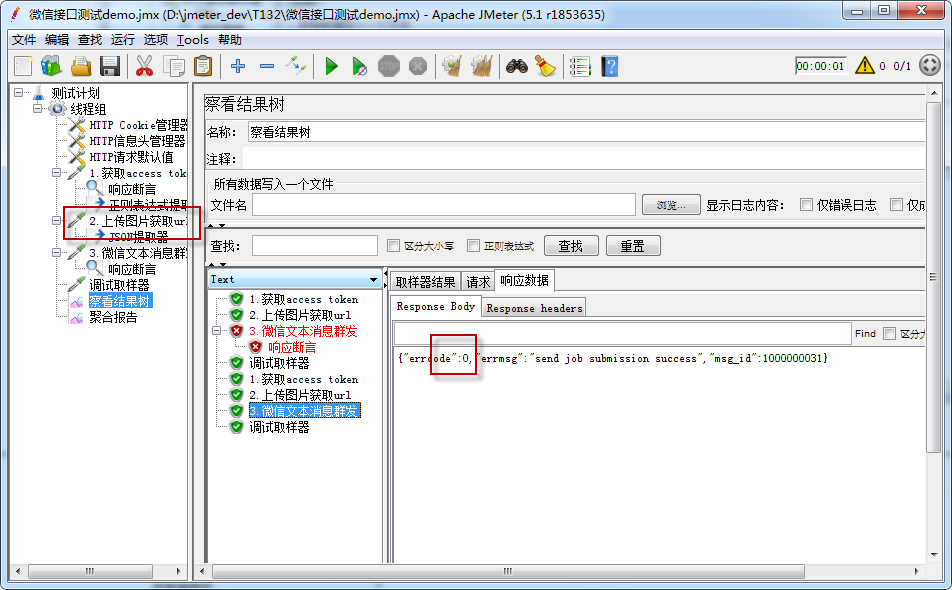Open the Templates icon in toolbar
This screenshot has height=590, width=952.
52,66
